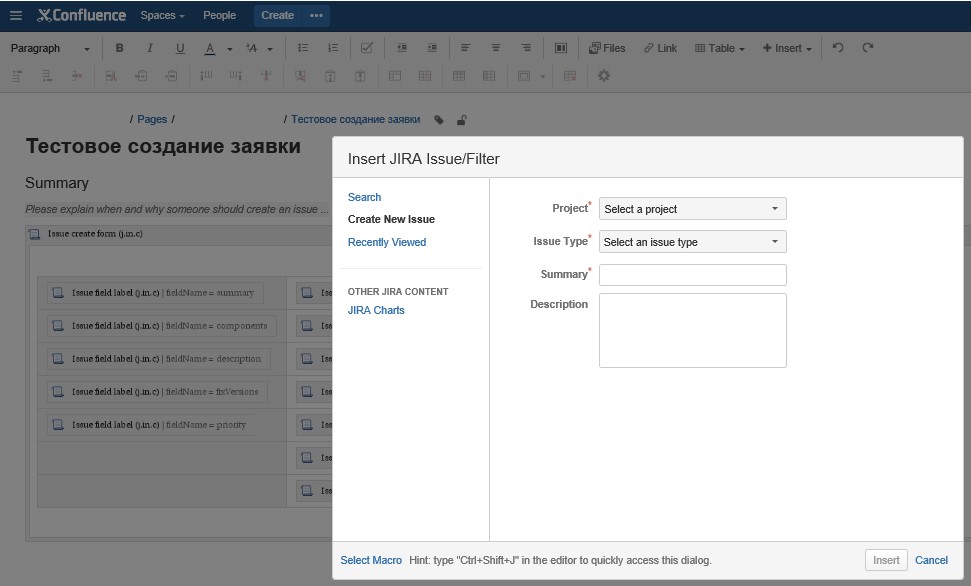This screenshot has height=586, width=971.
Task: Open the Table dropdown menu
Action: click(x=720, y=48)
